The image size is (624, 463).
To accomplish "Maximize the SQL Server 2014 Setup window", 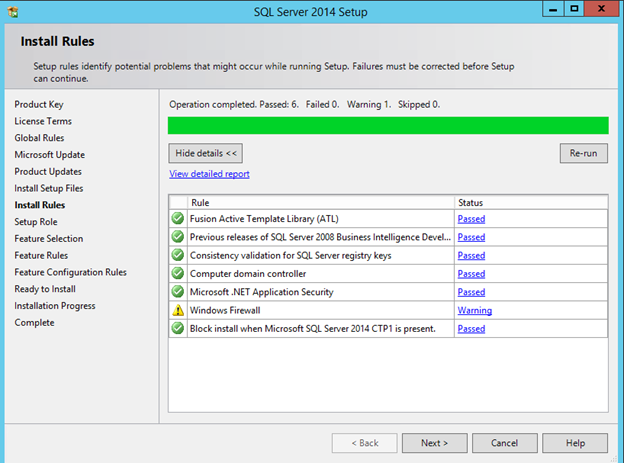I will 574,9.
